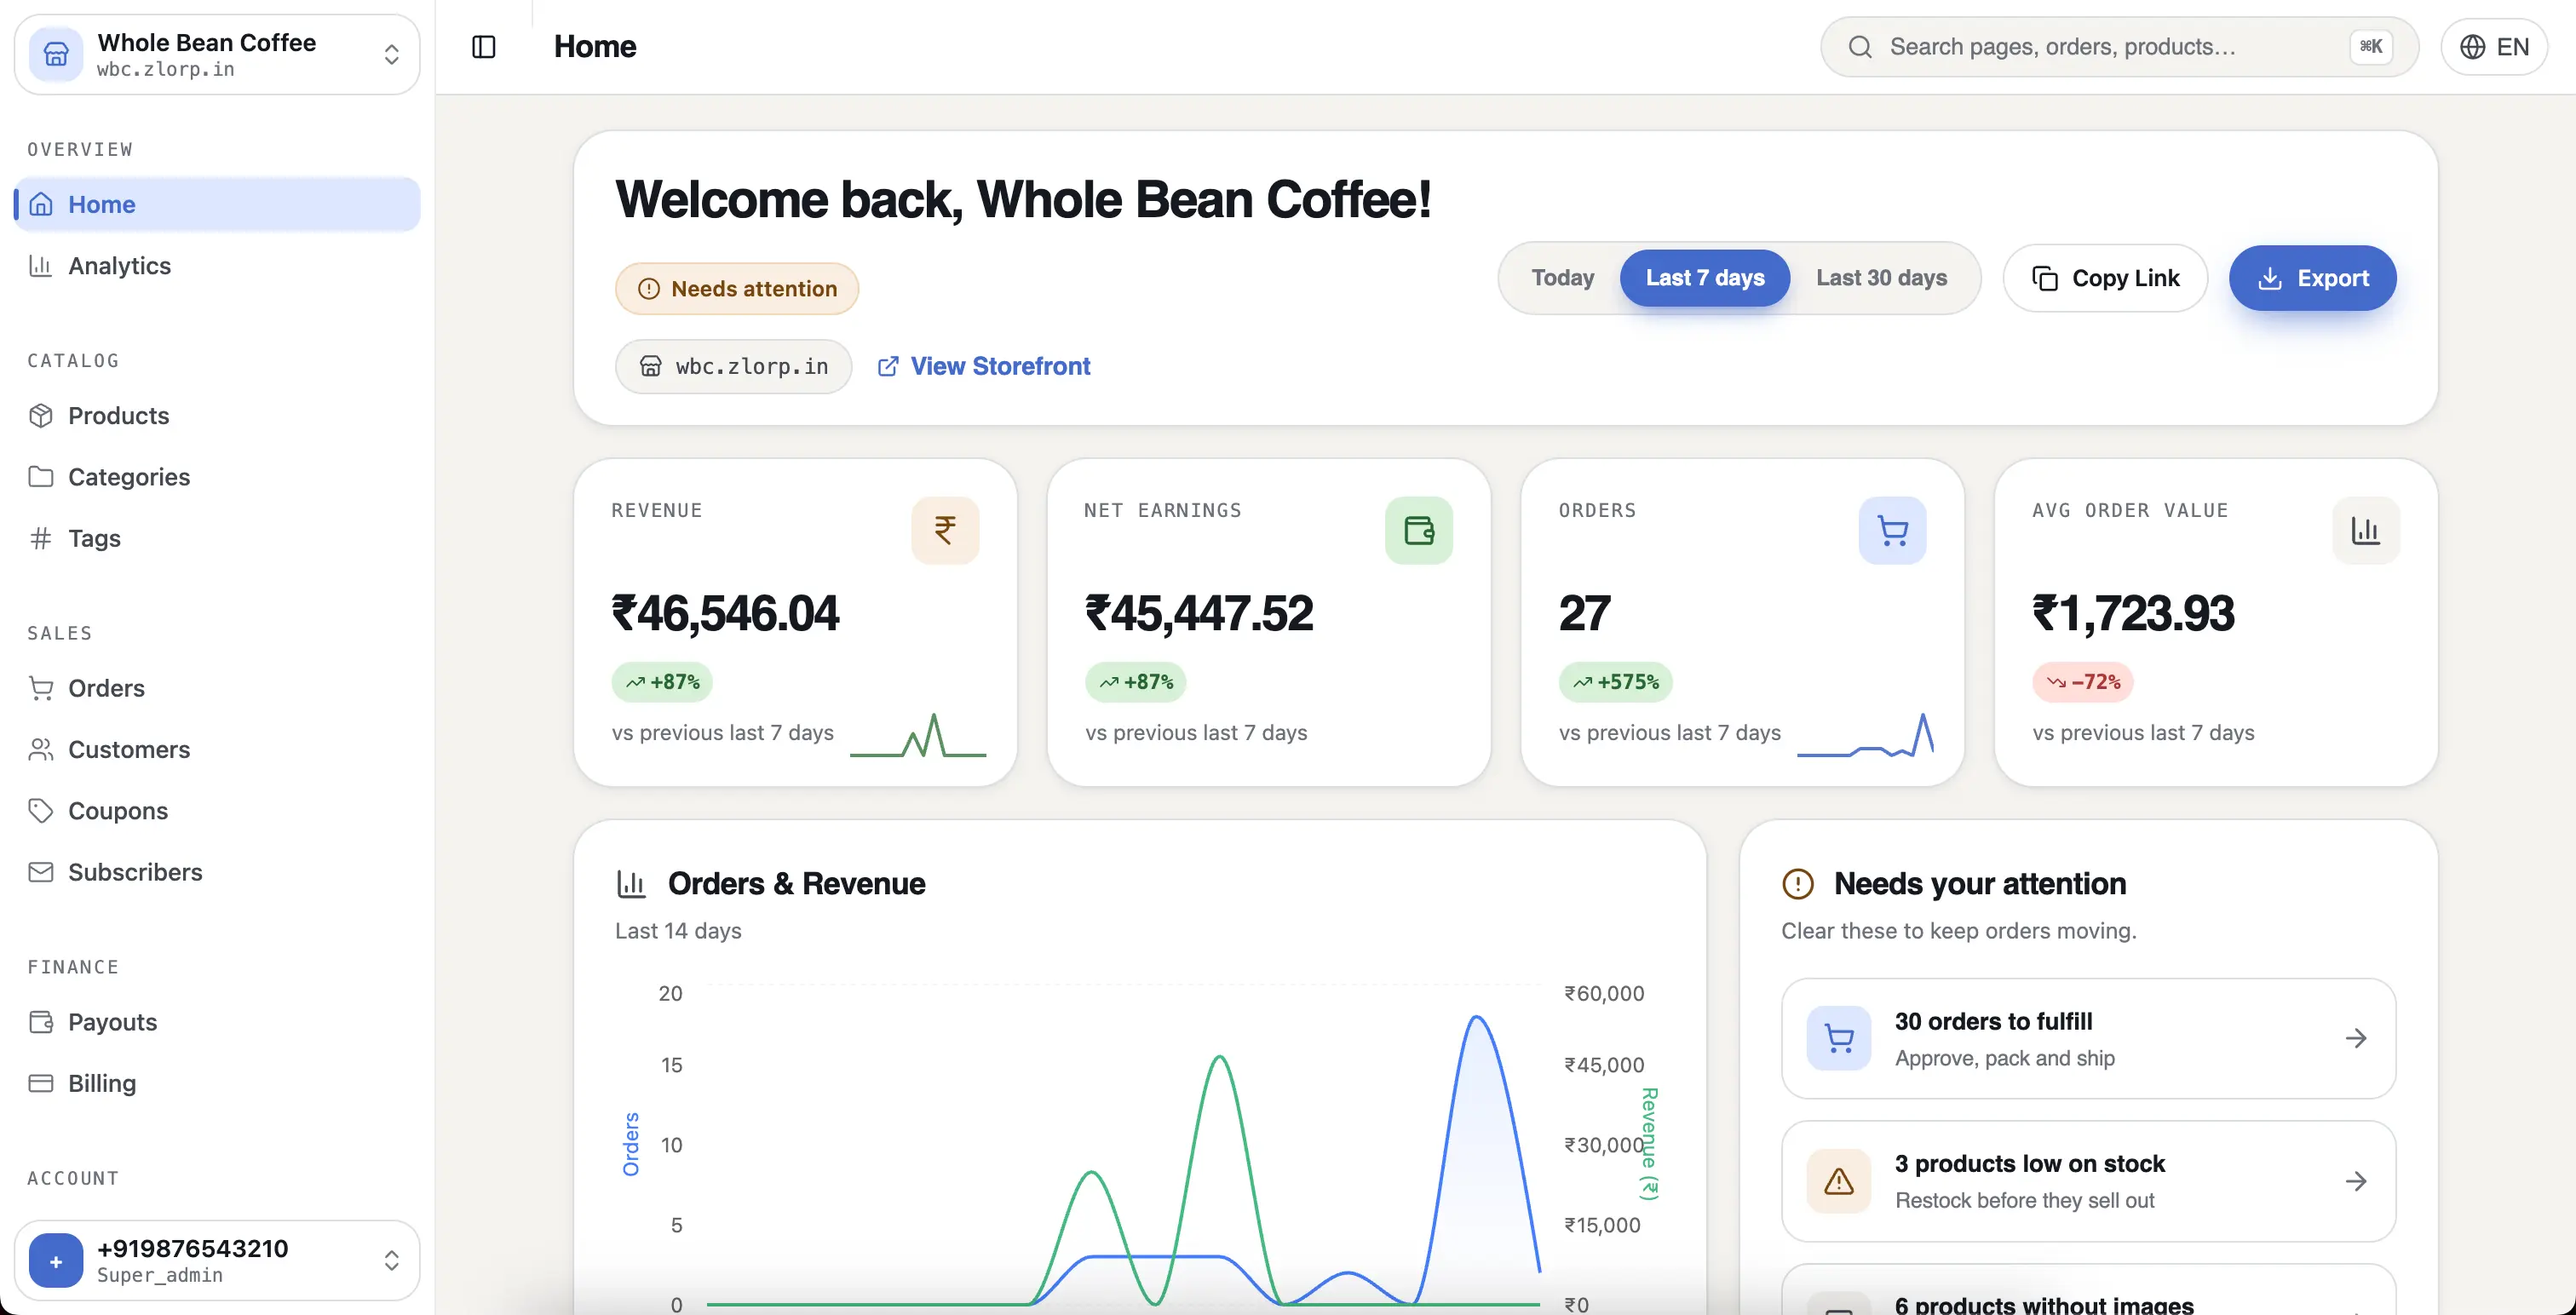Open the Tags section
The width and height of the screenshot is (2576, 1315).
pyautogui.click(x=217, y=538)
